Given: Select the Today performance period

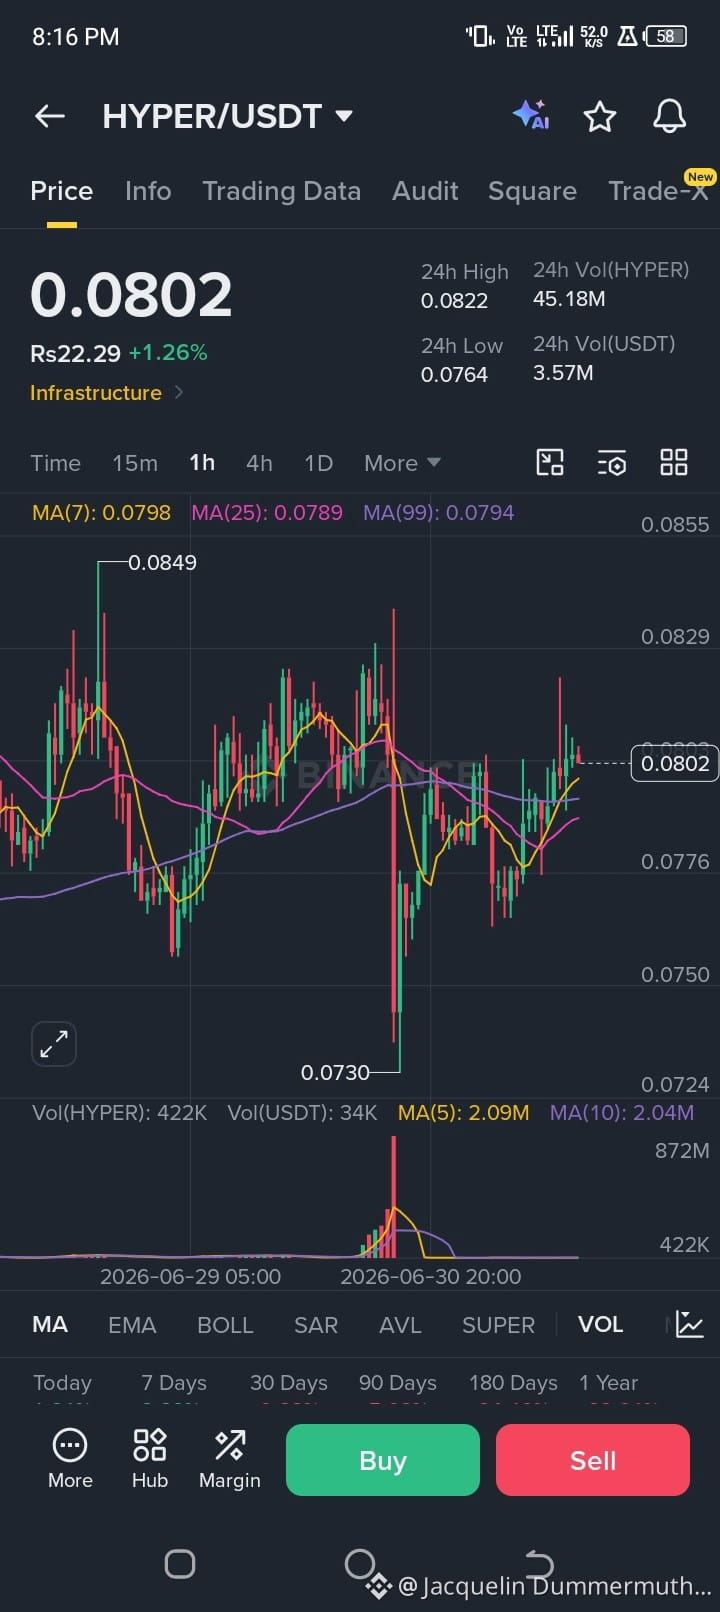Looking at the screenshot, I should (62, 1383).
